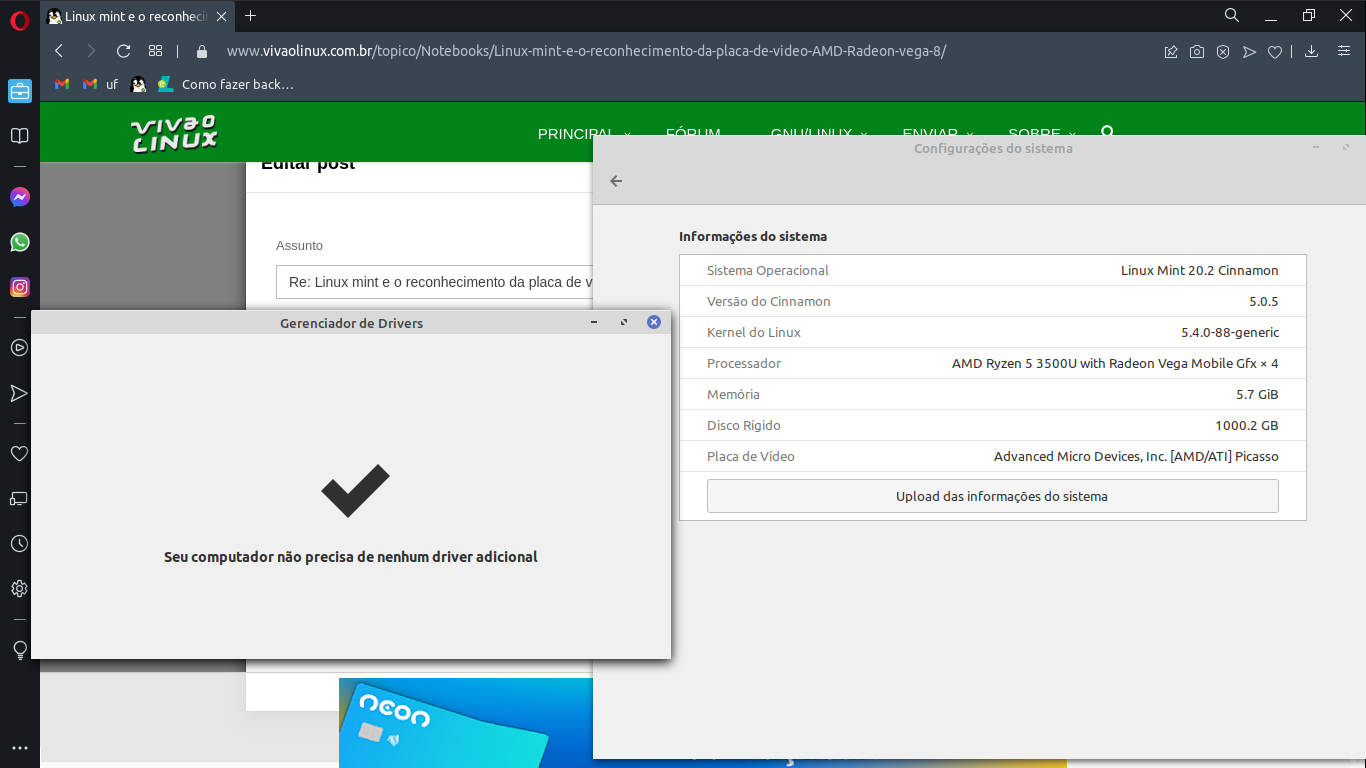Close the Gerenciador de Drivers window
The image size is (1366, 768).
(x=654, y=322)
